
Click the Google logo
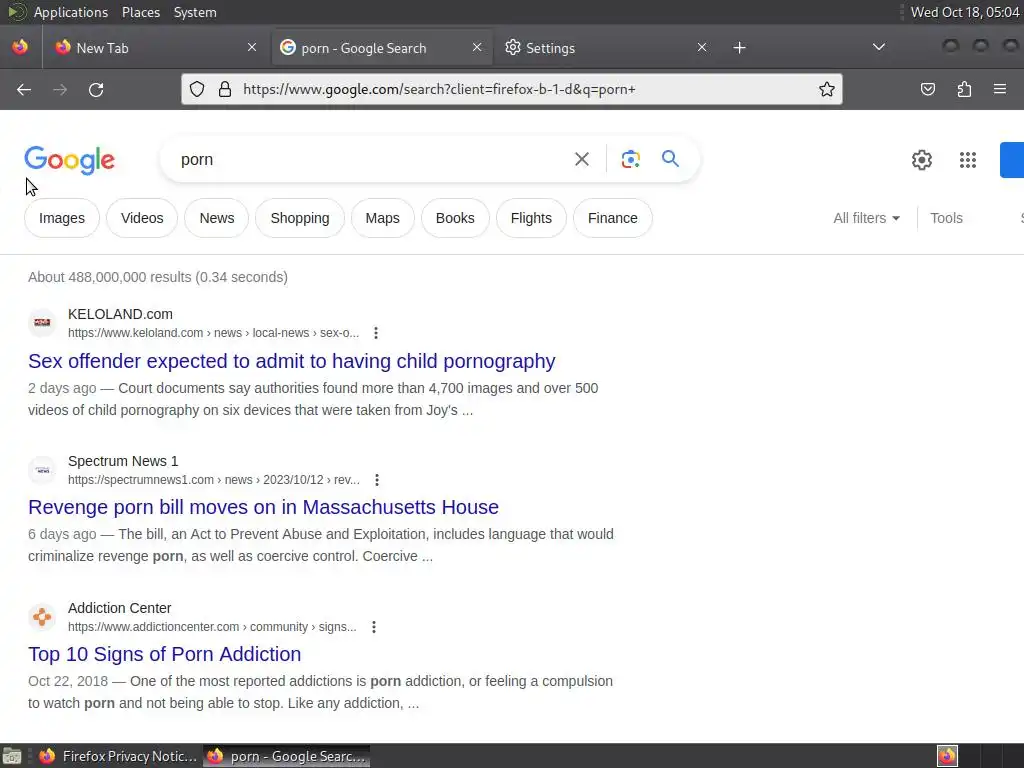(70, 160)
